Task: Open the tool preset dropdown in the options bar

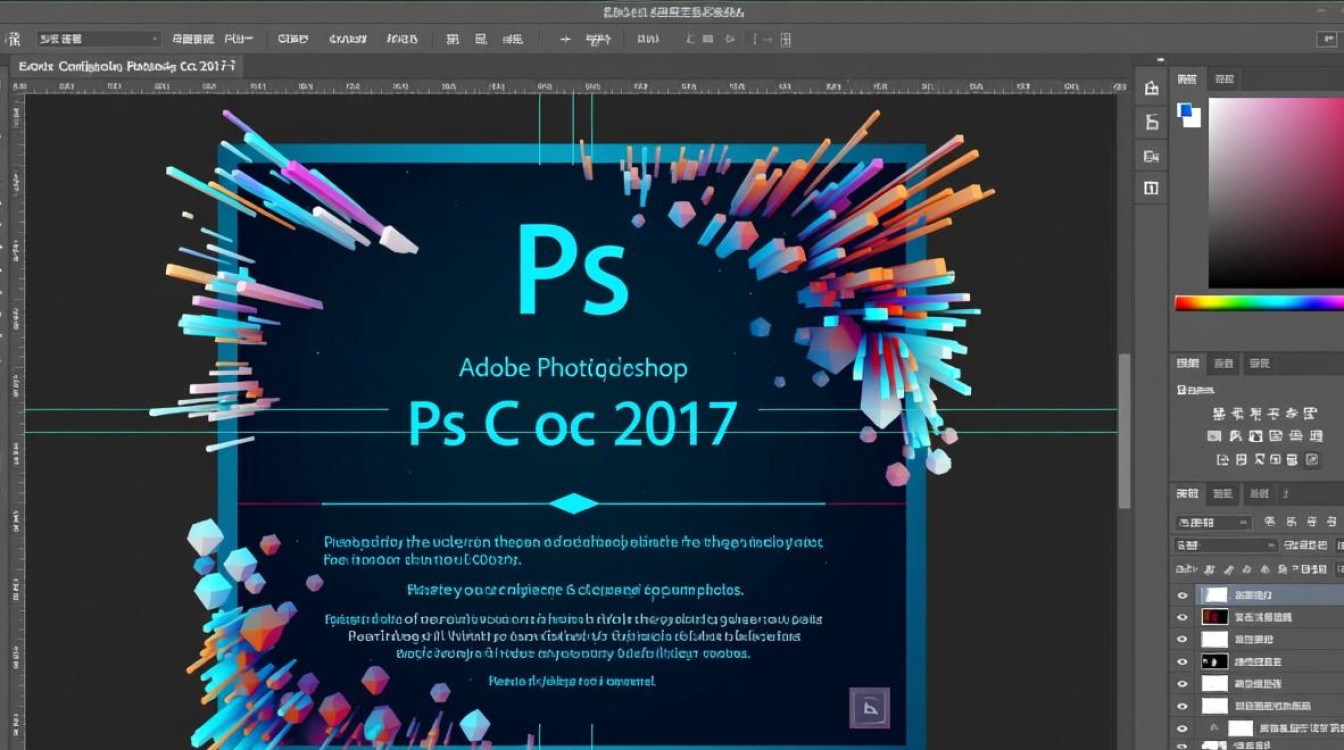Action: click(95, 37)
